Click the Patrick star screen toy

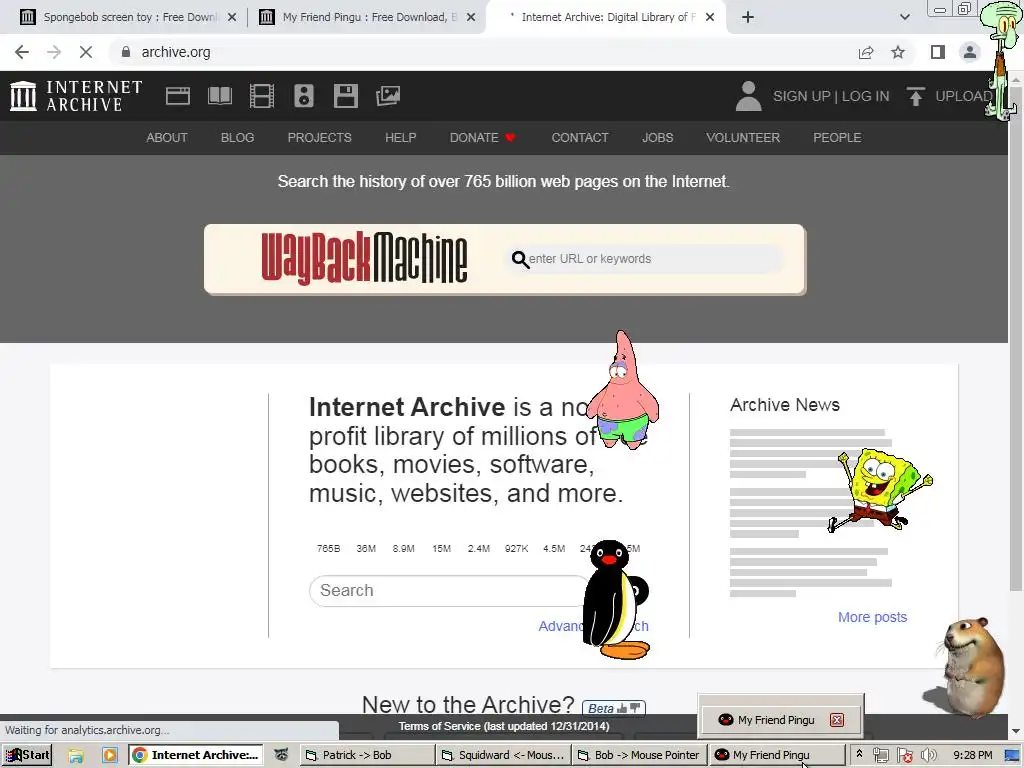[622, 391]
